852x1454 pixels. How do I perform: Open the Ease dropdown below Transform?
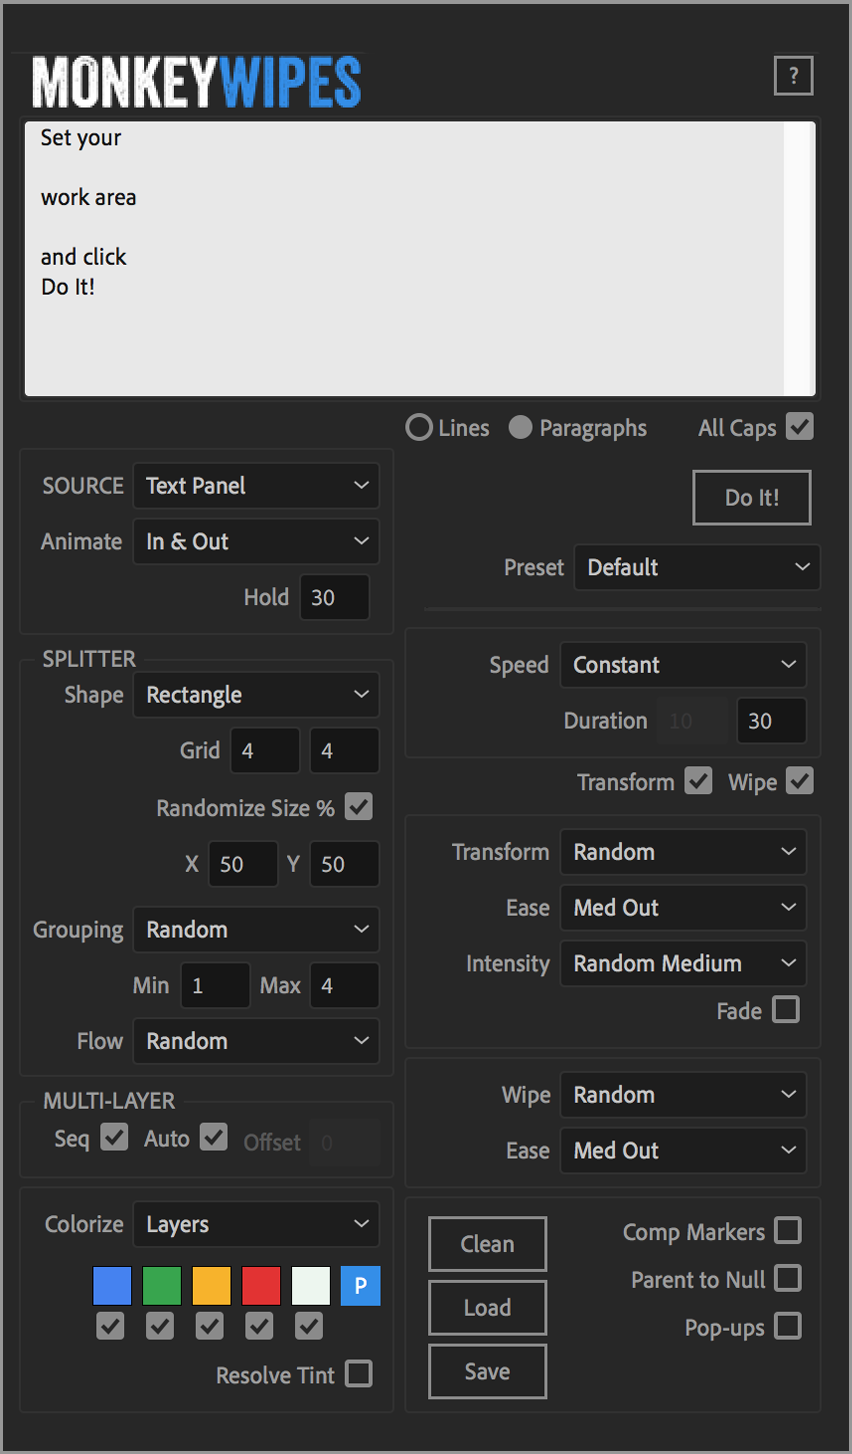coord(683,908)
